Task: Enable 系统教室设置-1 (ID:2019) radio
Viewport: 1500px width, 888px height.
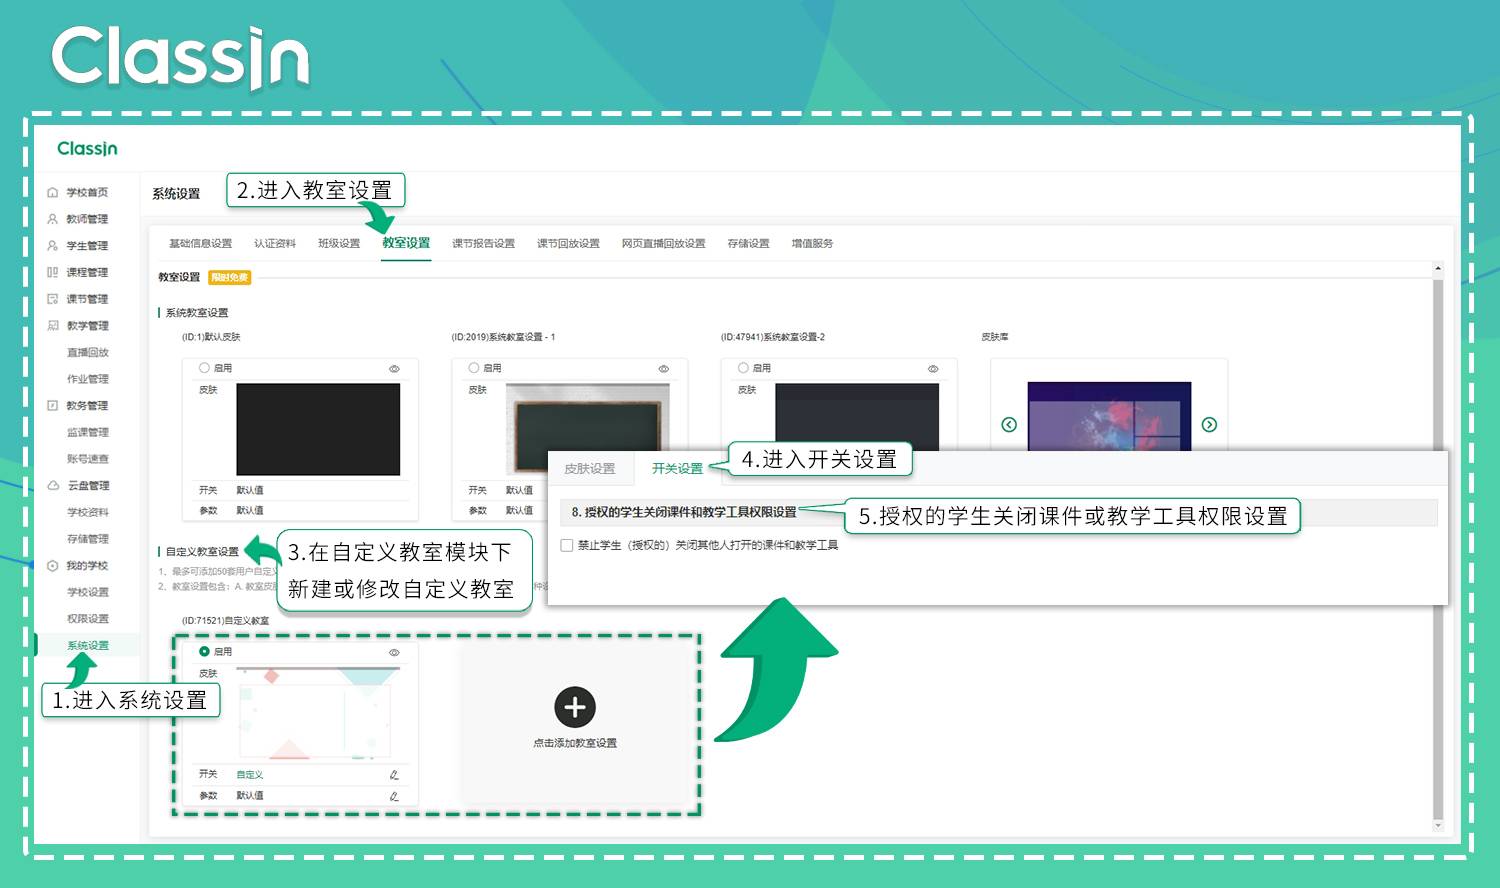Action: [x=474, y=368]
